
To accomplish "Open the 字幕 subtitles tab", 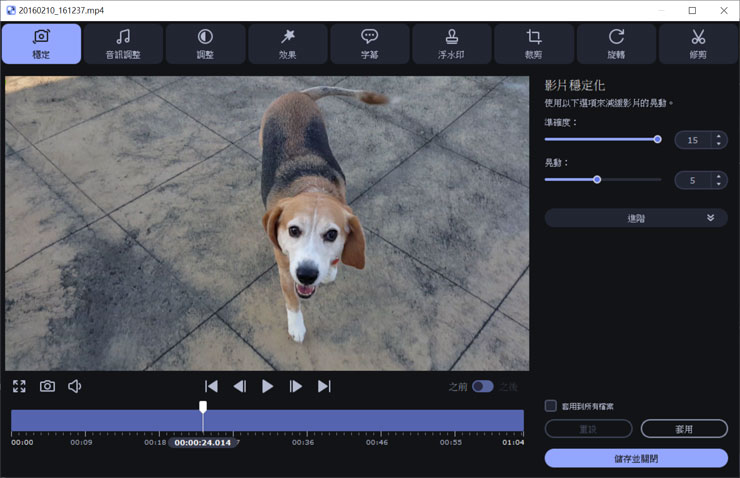I will click(x=370, y=44).
